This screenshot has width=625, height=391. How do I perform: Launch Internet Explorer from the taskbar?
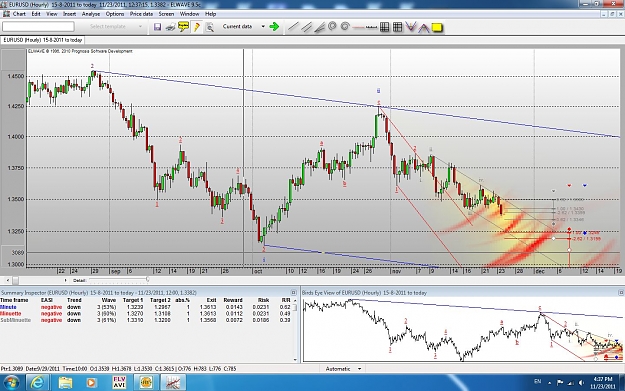(x=38, y=383)
